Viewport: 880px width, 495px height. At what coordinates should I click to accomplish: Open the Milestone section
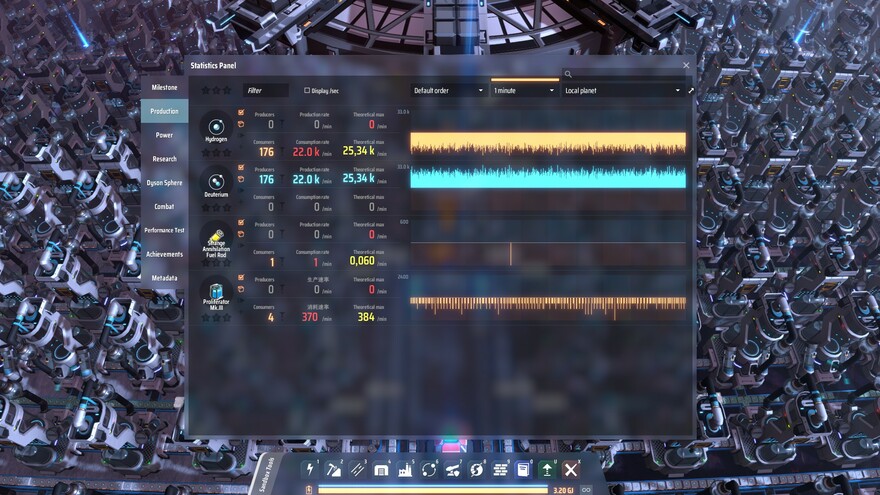tap(164, 87)
